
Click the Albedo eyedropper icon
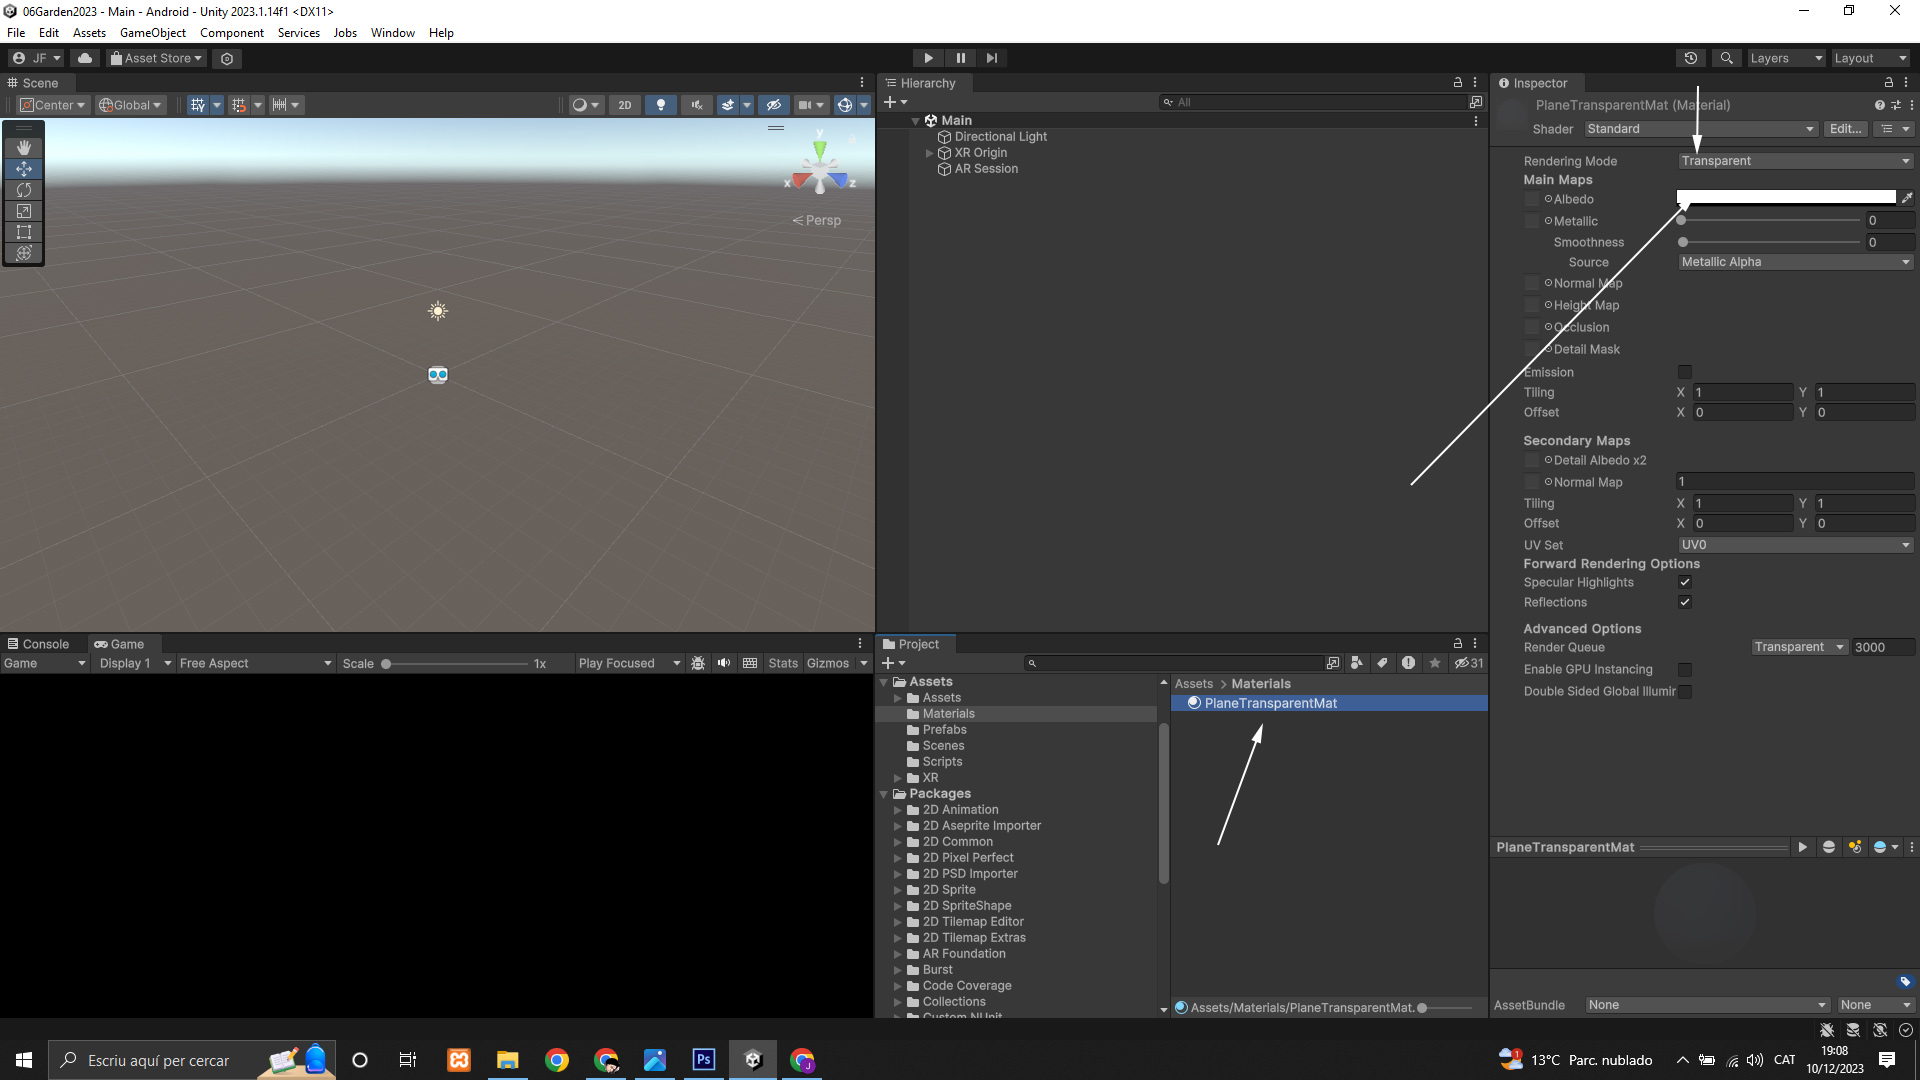pos(1906,198)
